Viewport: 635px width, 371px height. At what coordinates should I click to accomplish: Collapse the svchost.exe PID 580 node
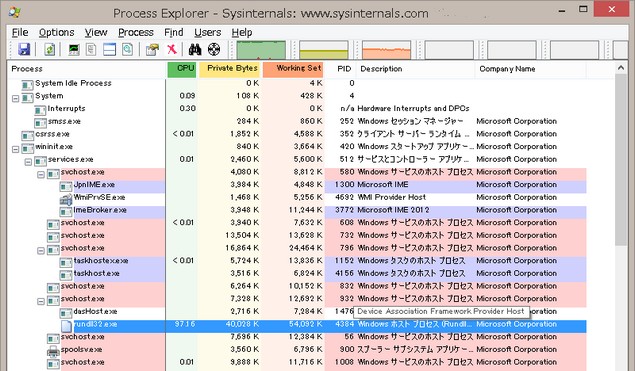(x=41, y=175)
